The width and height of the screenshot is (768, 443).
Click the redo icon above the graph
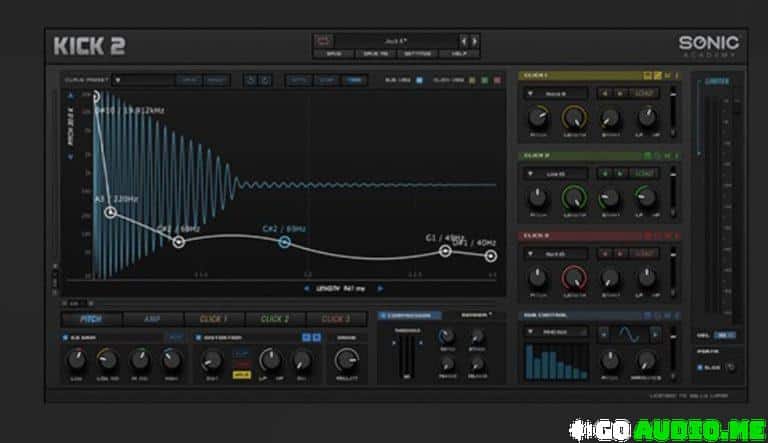point(265,80)
